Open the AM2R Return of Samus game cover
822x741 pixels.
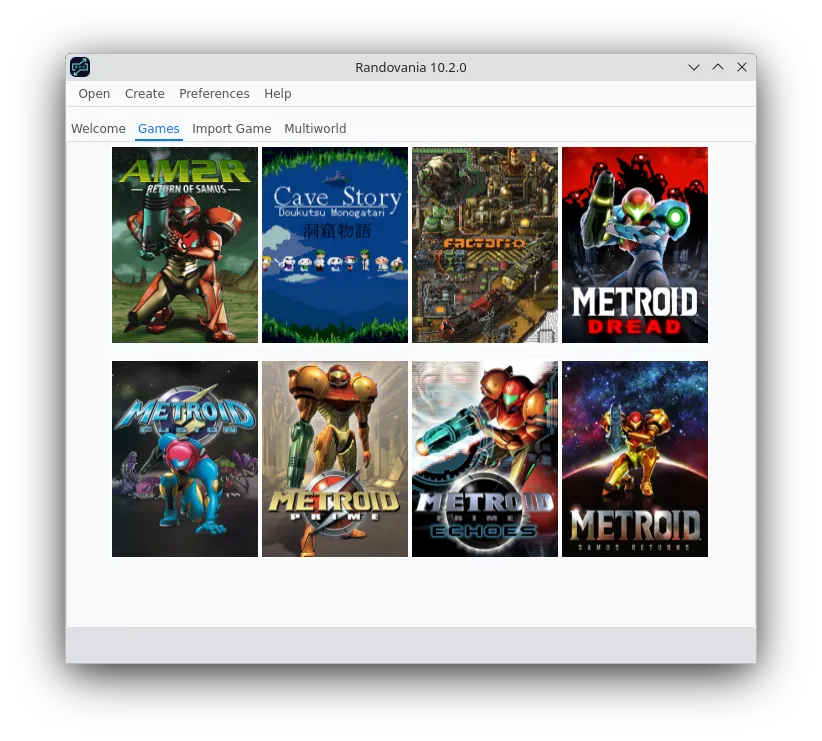[185, 245]
